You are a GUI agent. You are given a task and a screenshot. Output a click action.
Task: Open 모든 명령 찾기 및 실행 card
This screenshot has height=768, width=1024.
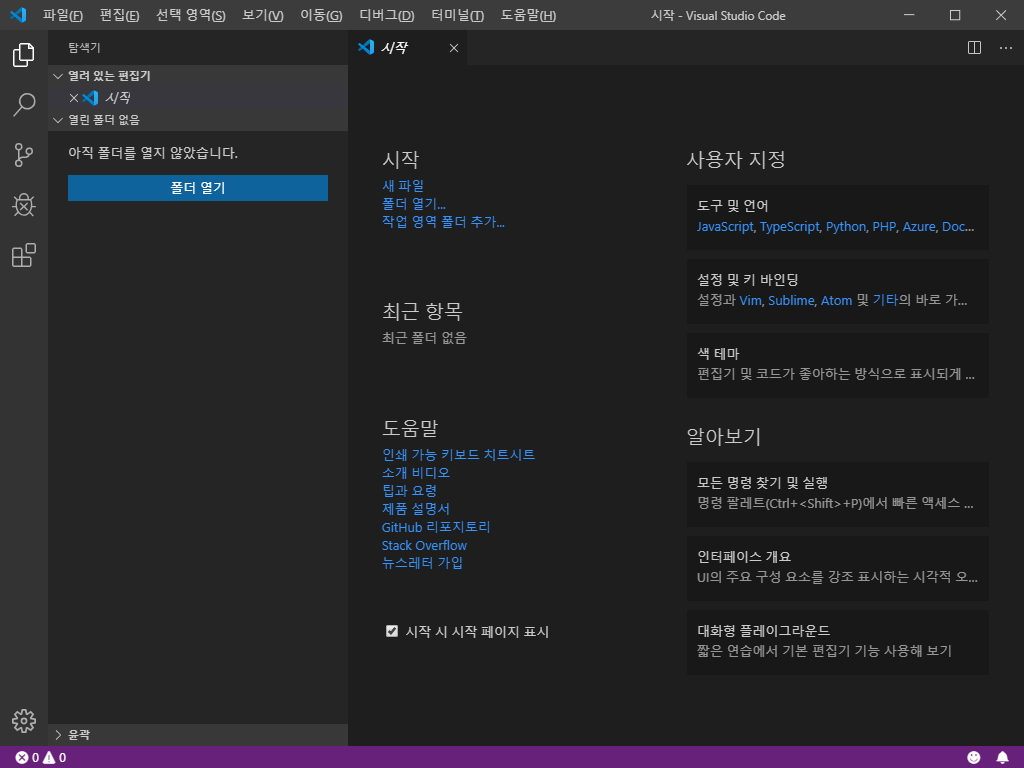pos(837,494)
